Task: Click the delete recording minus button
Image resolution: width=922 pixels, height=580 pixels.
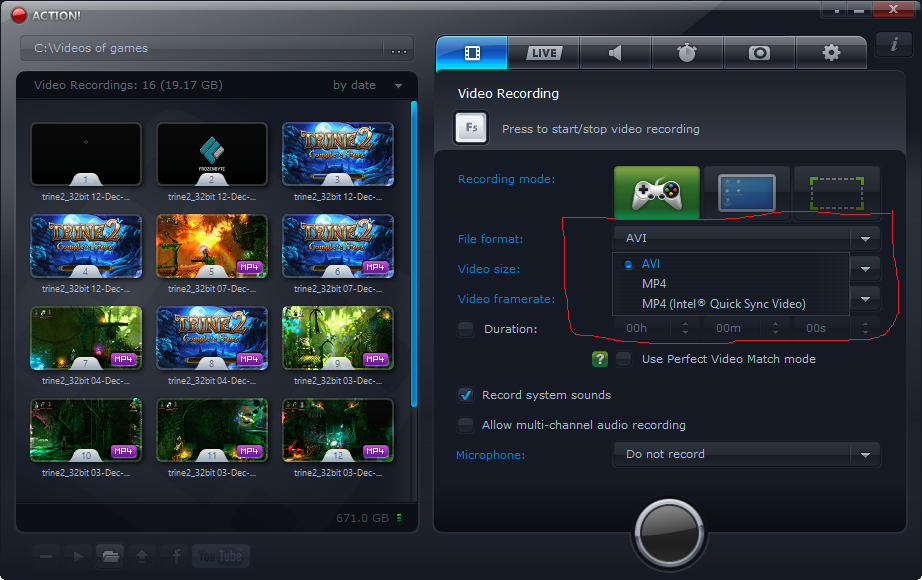Action: pyautogui.click(x=46, y=556)
